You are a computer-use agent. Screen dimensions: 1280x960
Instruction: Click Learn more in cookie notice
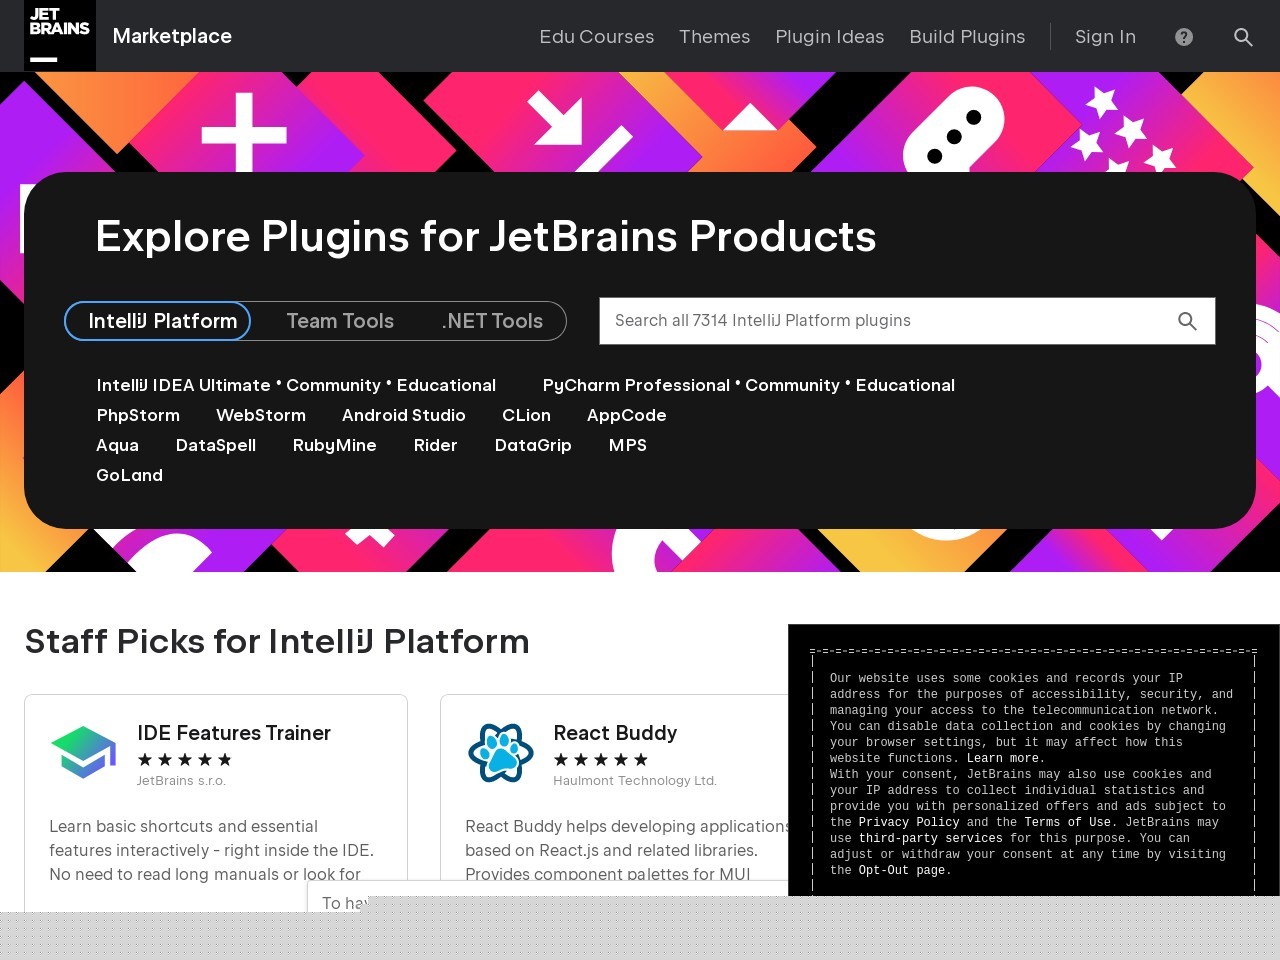(x=1002, y=759)
